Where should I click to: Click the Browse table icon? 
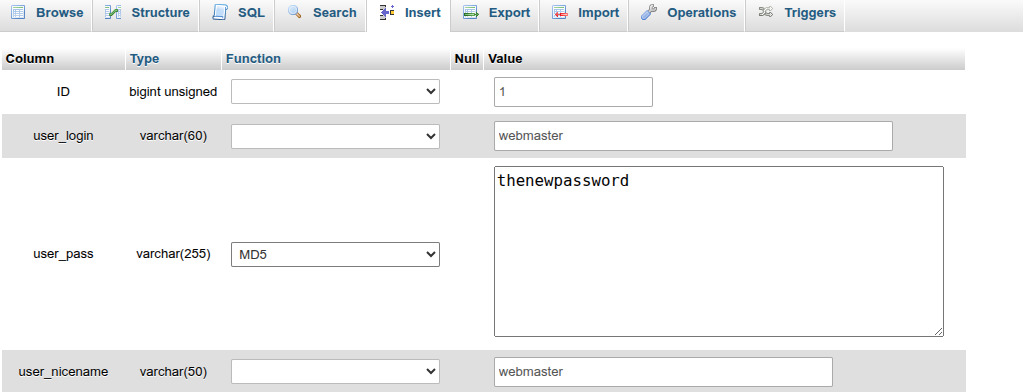pyautogui.click(x=18, y=12)
